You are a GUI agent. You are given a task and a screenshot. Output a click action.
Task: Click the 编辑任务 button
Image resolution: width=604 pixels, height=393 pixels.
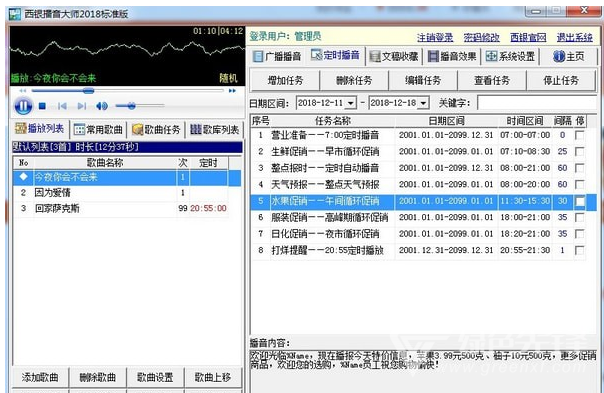point(423,80)
